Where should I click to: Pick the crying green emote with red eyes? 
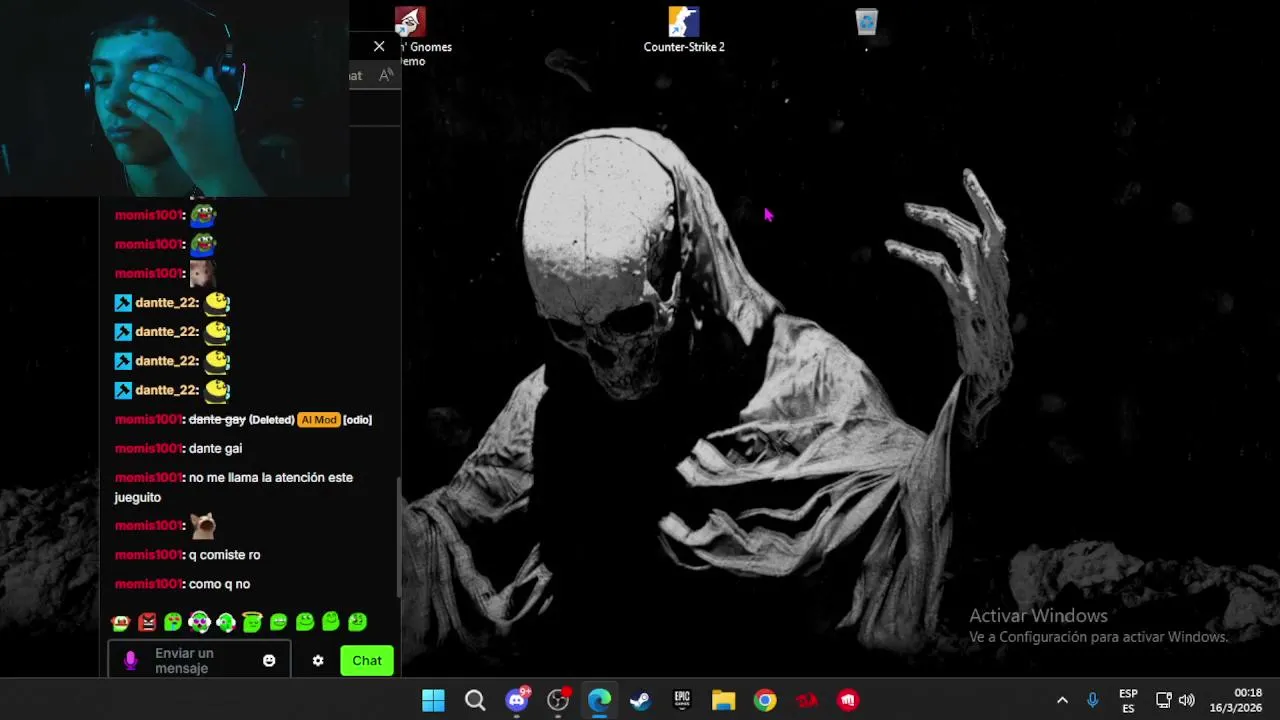173,622
